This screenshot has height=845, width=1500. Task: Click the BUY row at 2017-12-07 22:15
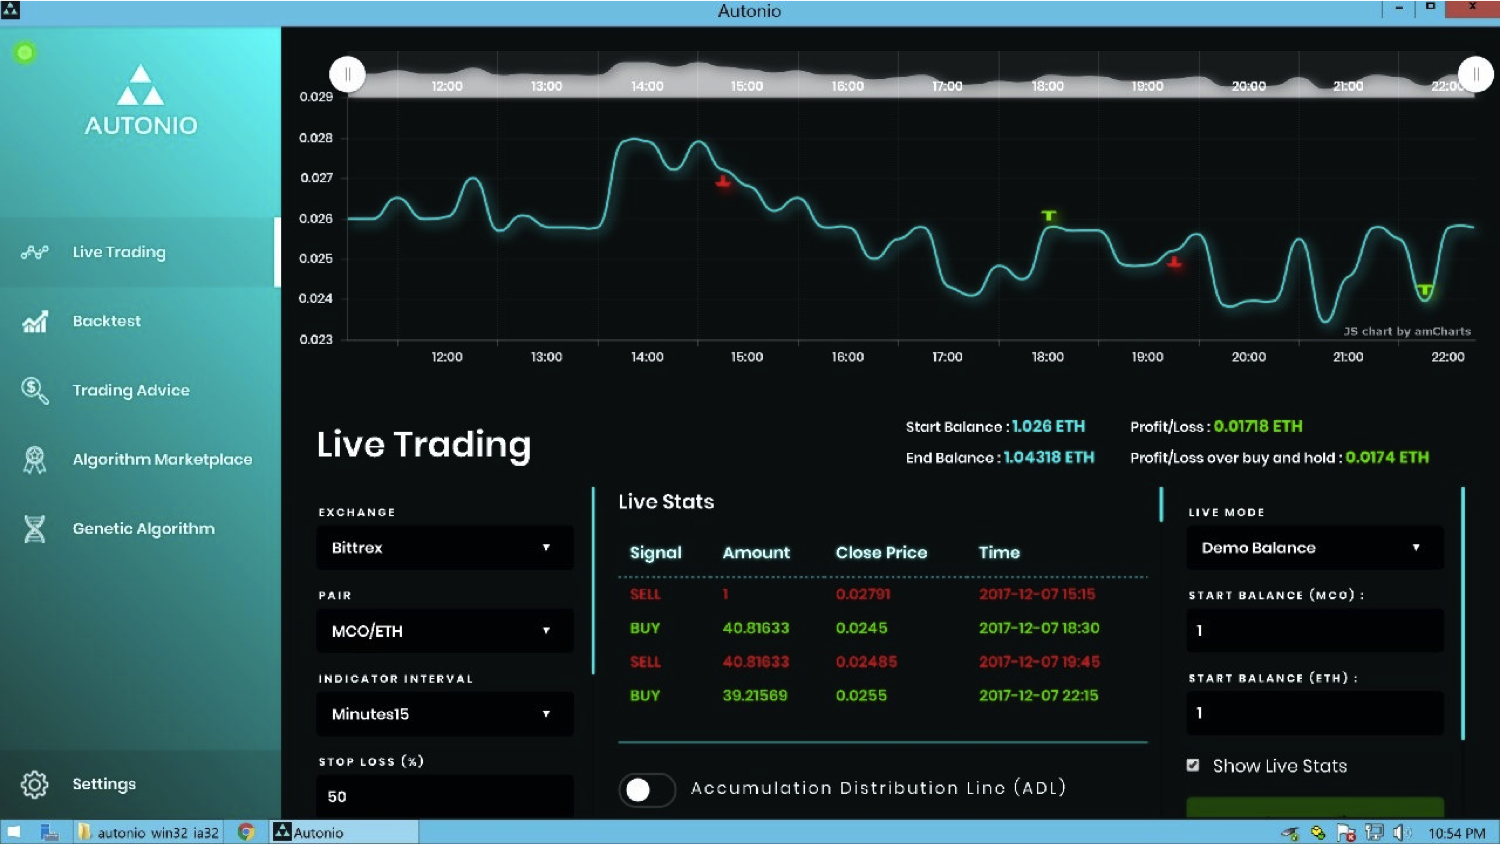tap(883, 695)
